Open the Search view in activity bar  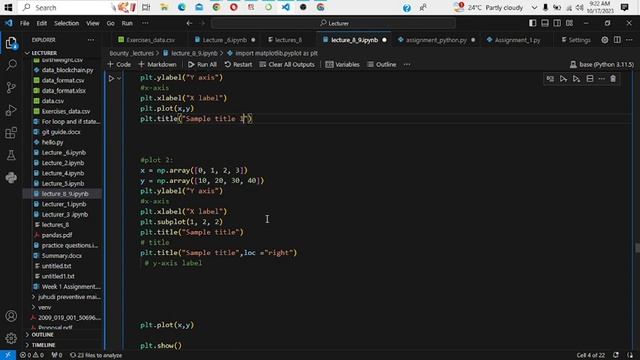coord(11,65)
